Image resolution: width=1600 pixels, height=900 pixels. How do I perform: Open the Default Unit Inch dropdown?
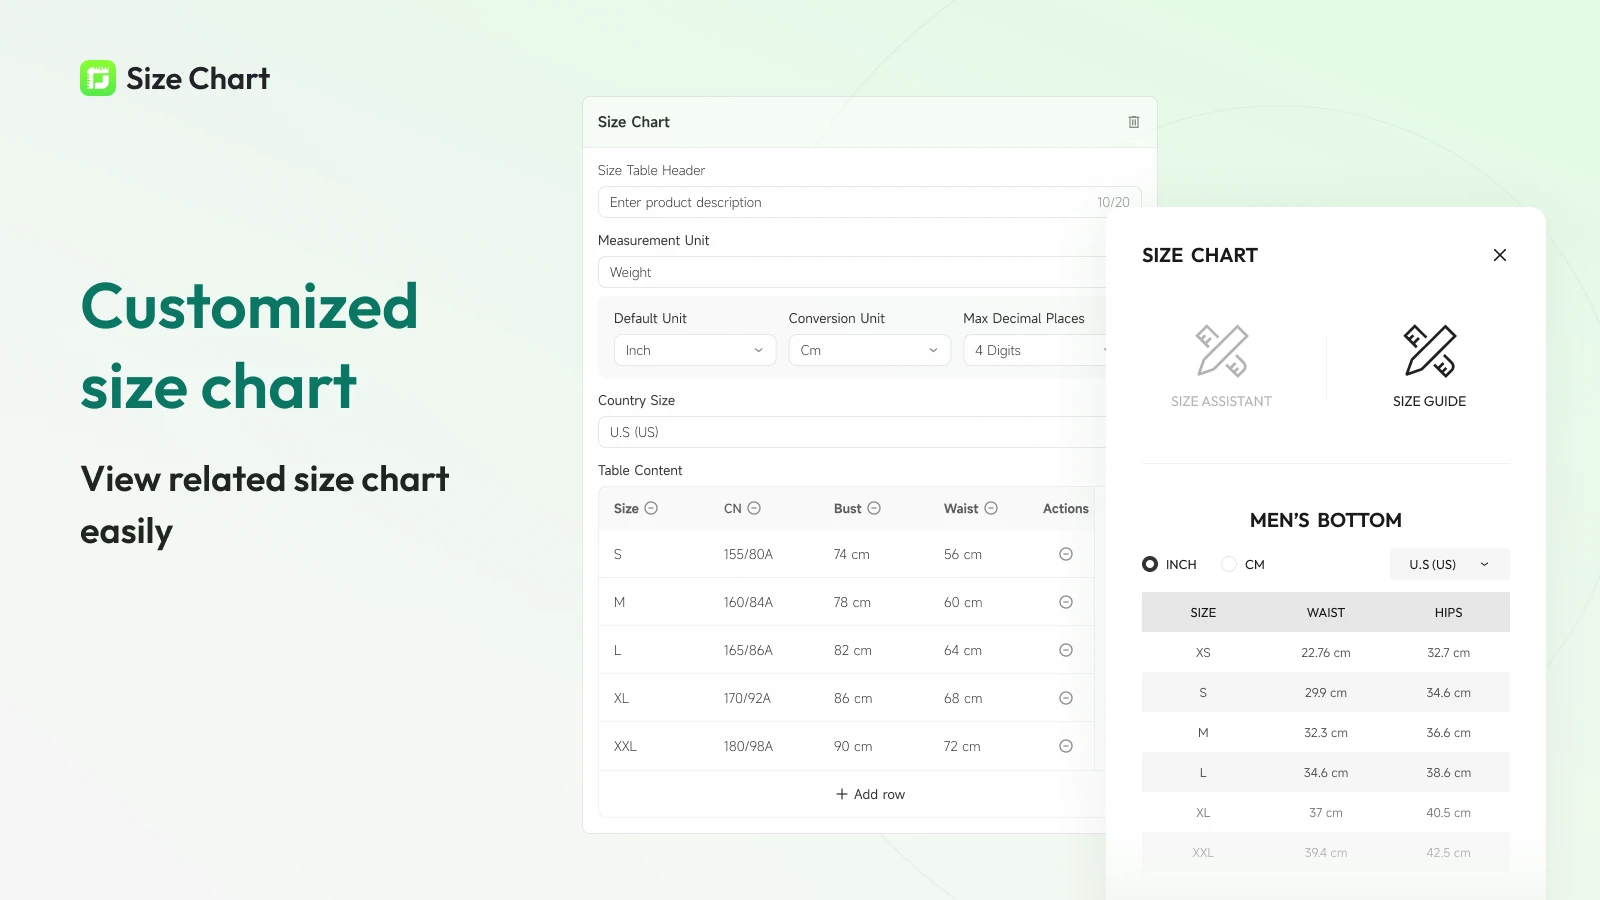click(695, 350)
